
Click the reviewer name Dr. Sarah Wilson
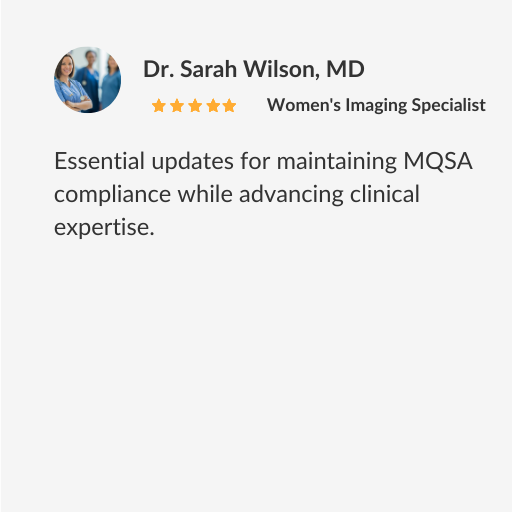pos(227,69)
